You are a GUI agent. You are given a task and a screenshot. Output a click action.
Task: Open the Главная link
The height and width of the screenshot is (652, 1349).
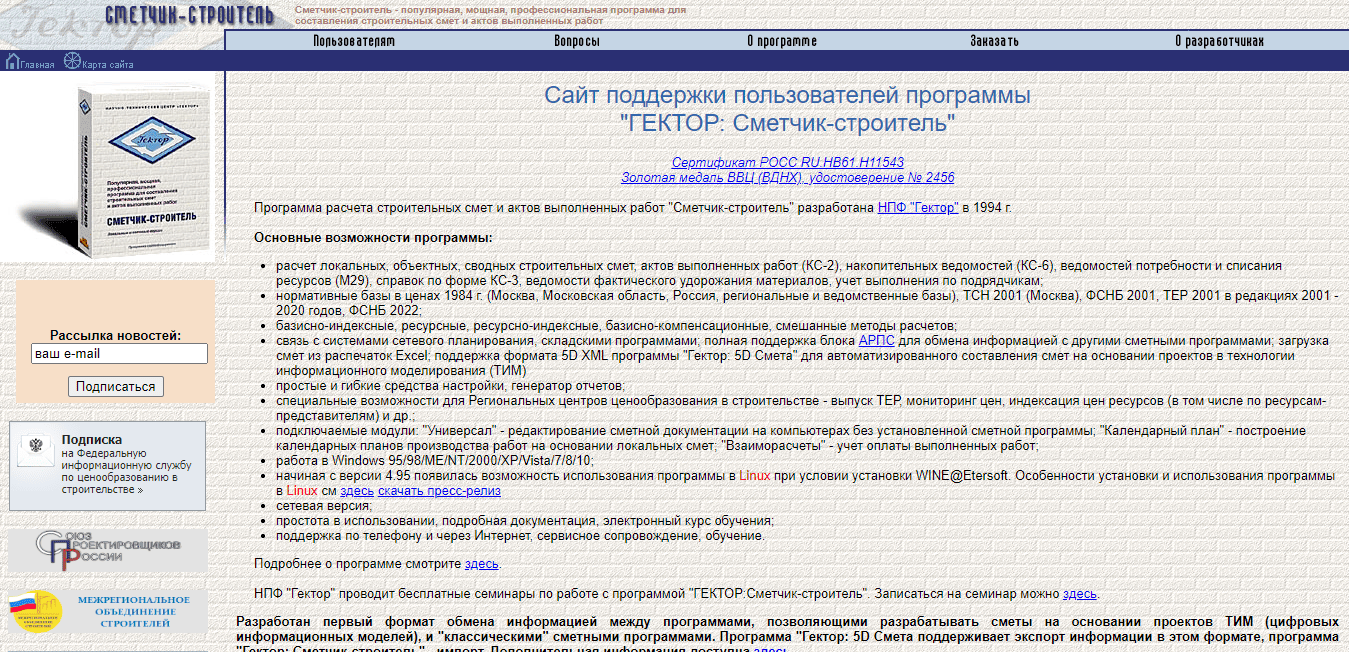pos(38,65)
